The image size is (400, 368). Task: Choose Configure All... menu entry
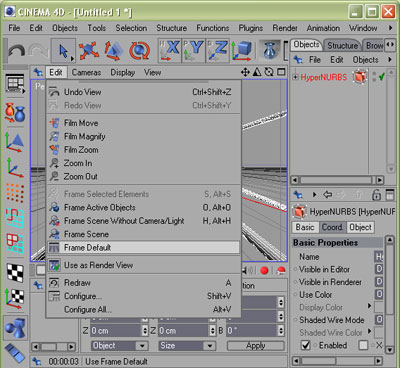pos(143,309)
